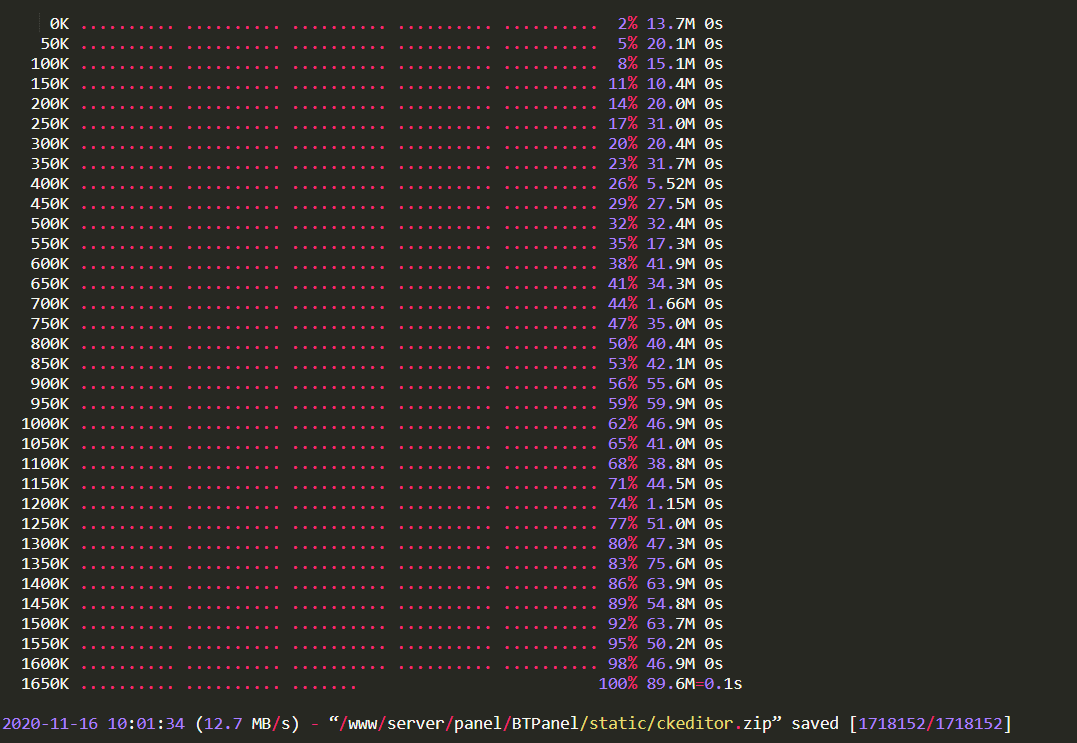Click the 150K offset label

tap(49, 84)
